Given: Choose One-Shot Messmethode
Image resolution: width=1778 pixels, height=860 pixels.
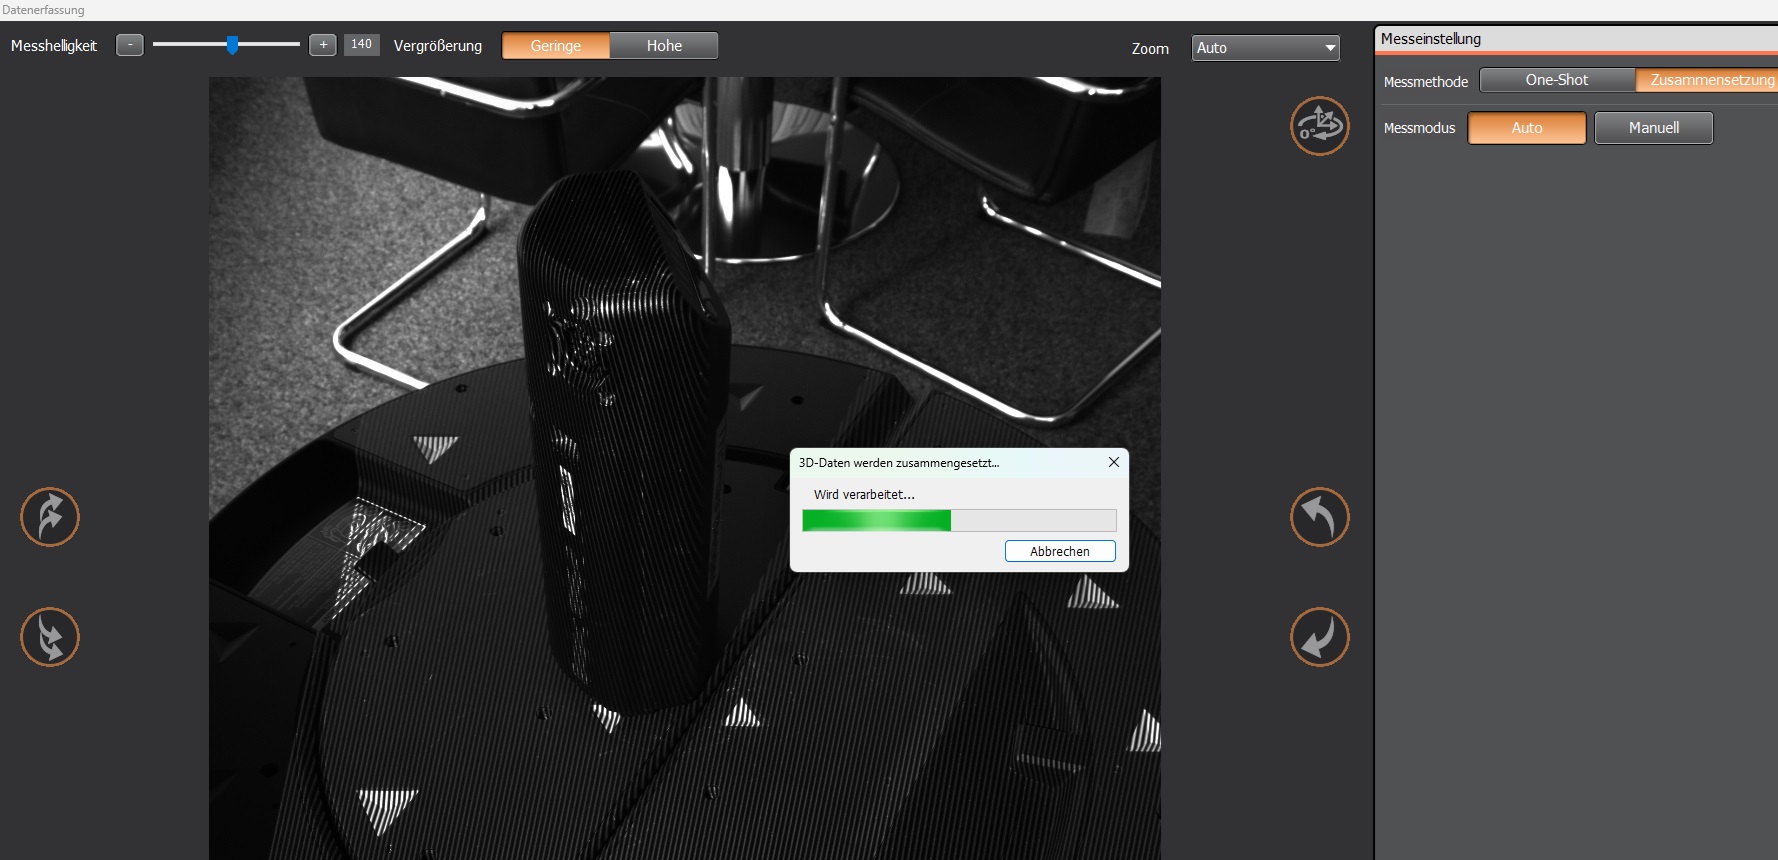Looking at the screenshot, I should pyautogui.click(x=1557, y=80).
